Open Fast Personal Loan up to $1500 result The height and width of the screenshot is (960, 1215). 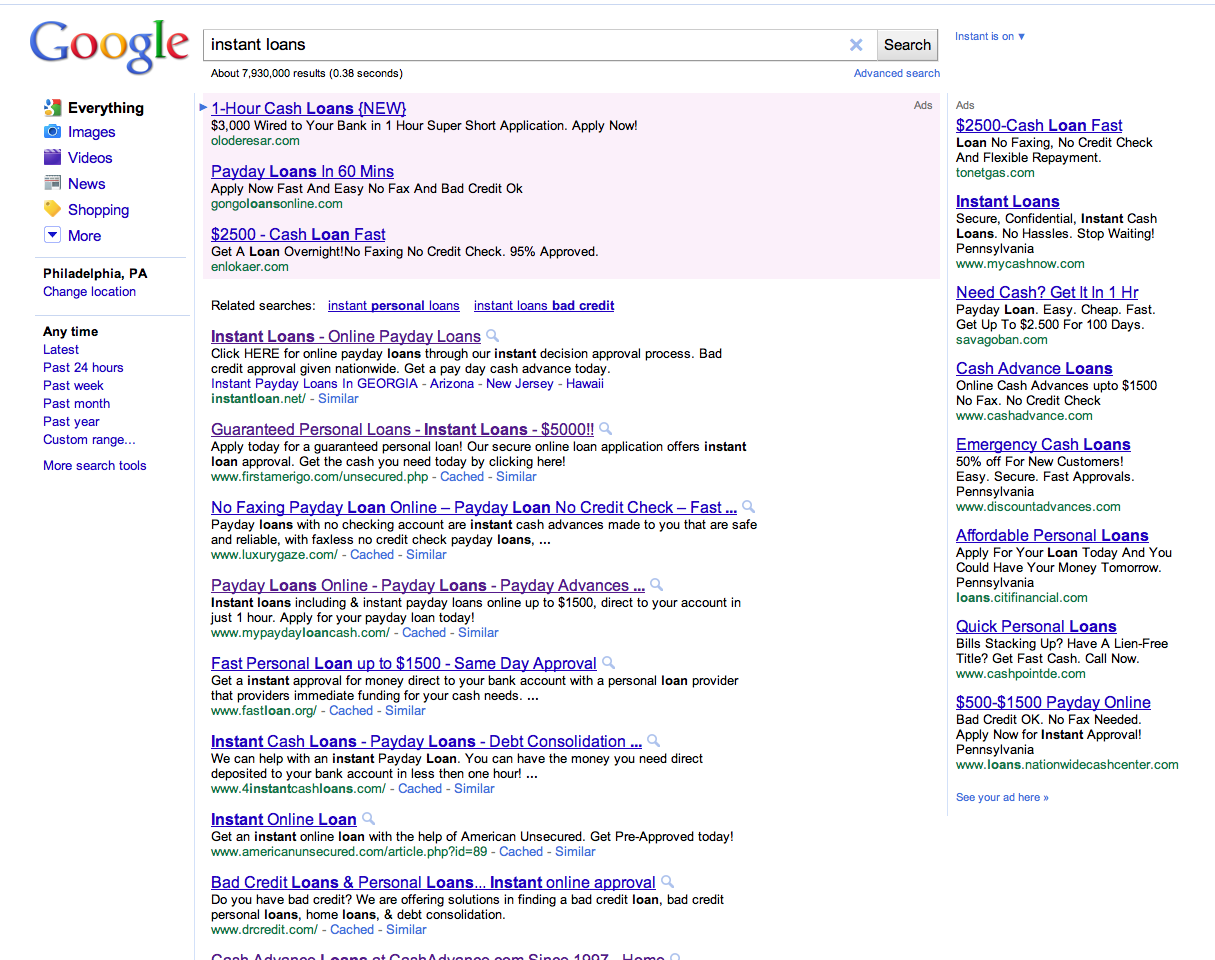[404, 663]
